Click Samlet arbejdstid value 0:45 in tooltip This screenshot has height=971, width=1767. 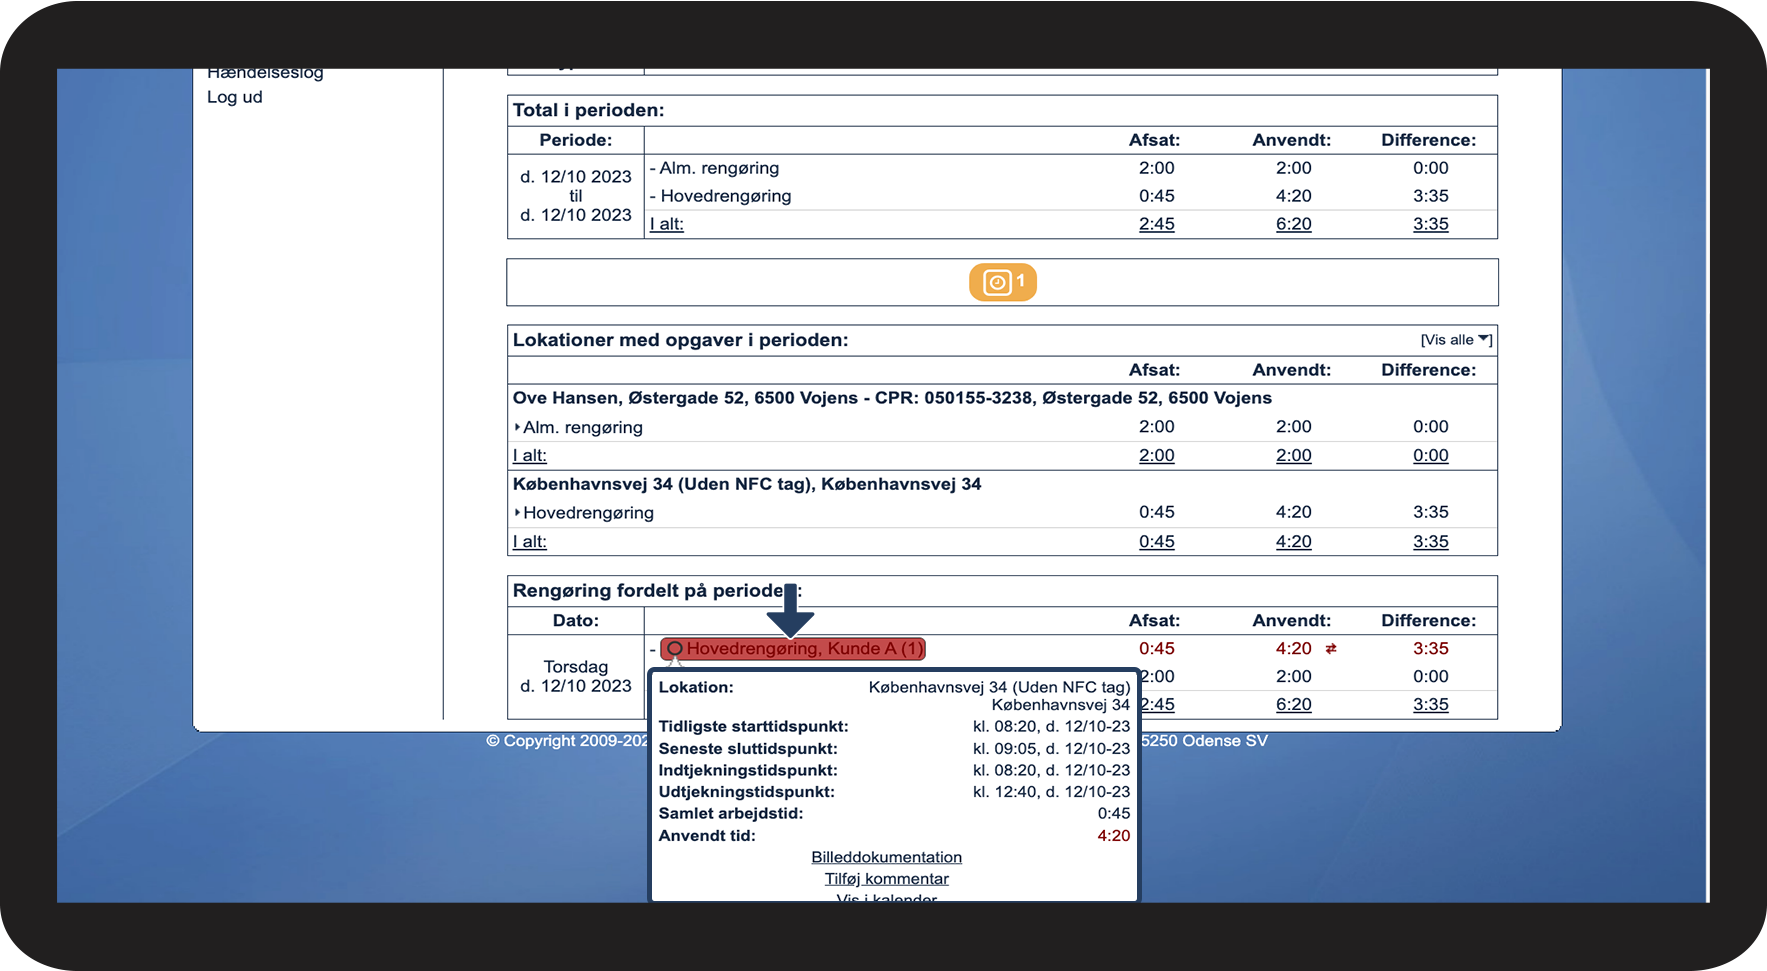point(1114,814)
